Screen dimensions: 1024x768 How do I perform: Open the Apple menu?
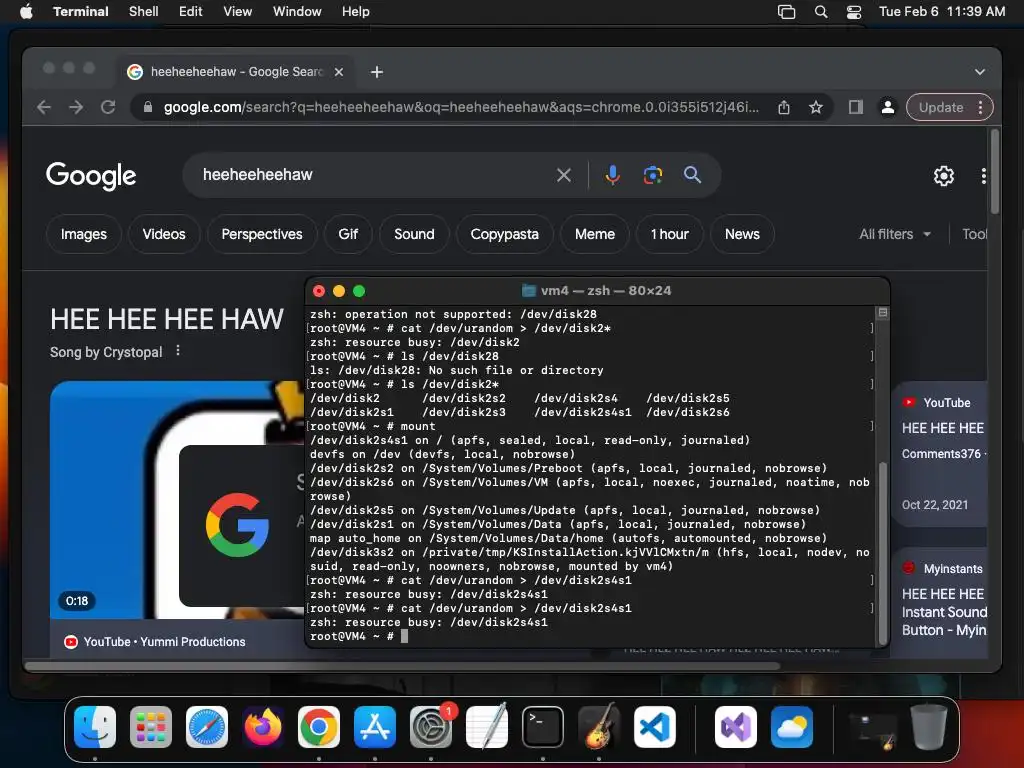click(26, 11)
